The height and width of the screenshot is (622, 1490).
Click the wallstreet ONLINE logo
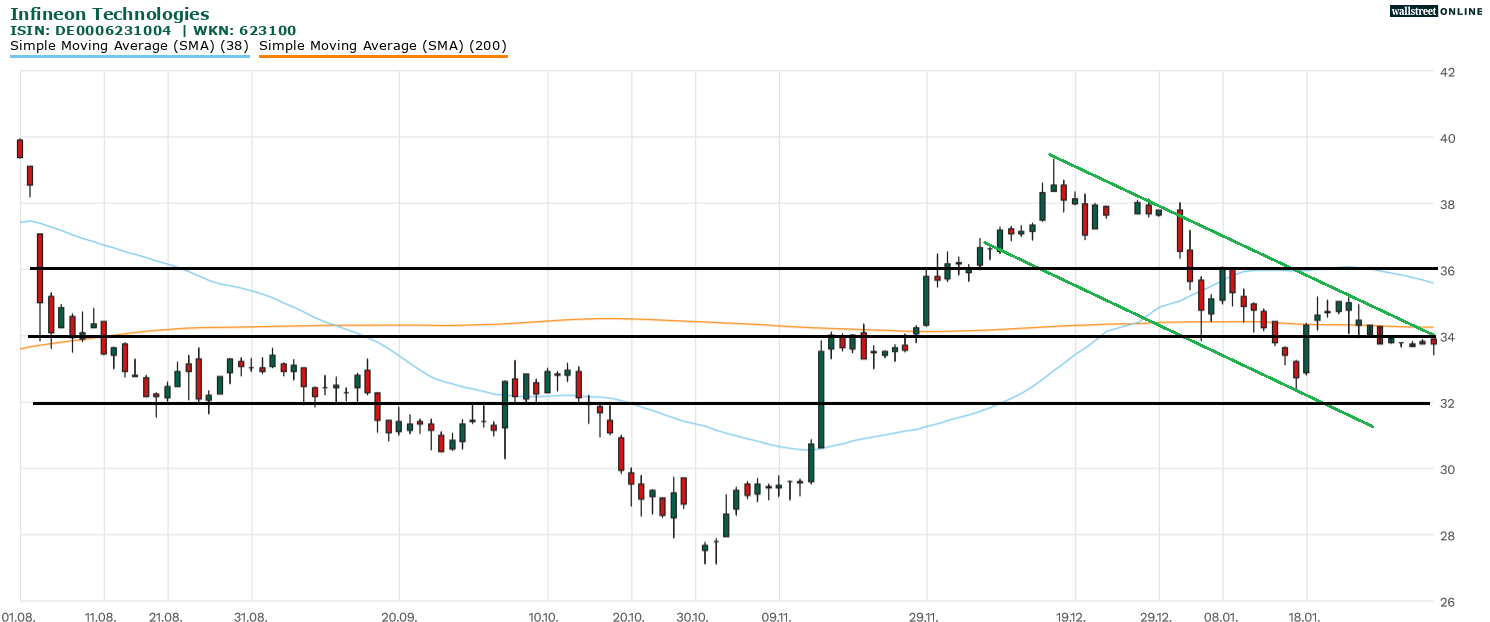(1436, 11)
